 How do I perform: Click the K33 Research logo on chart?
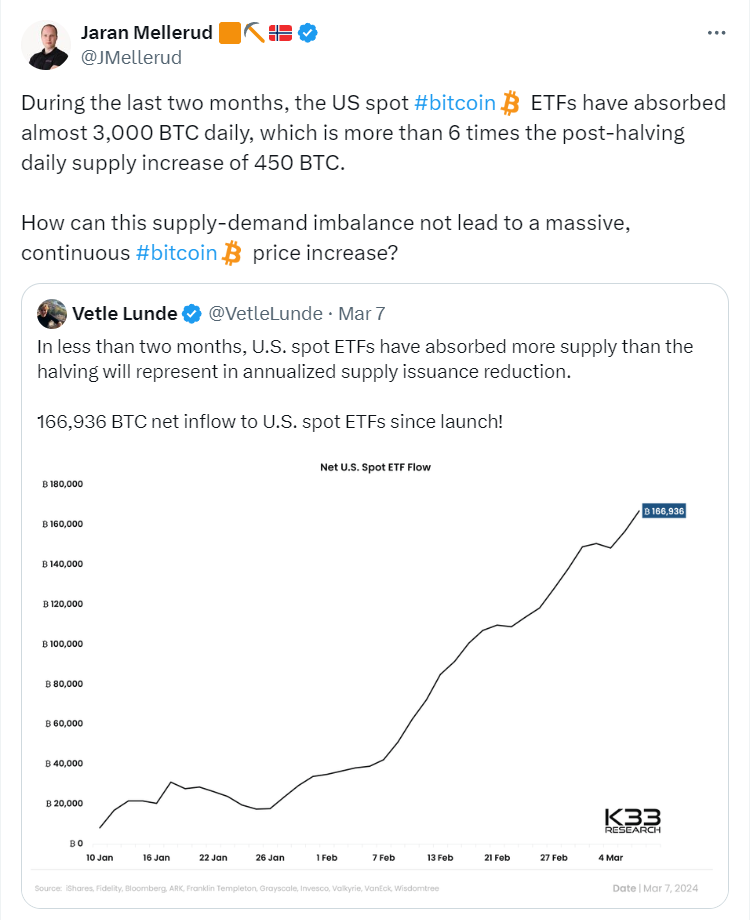(x=632, y=821)
